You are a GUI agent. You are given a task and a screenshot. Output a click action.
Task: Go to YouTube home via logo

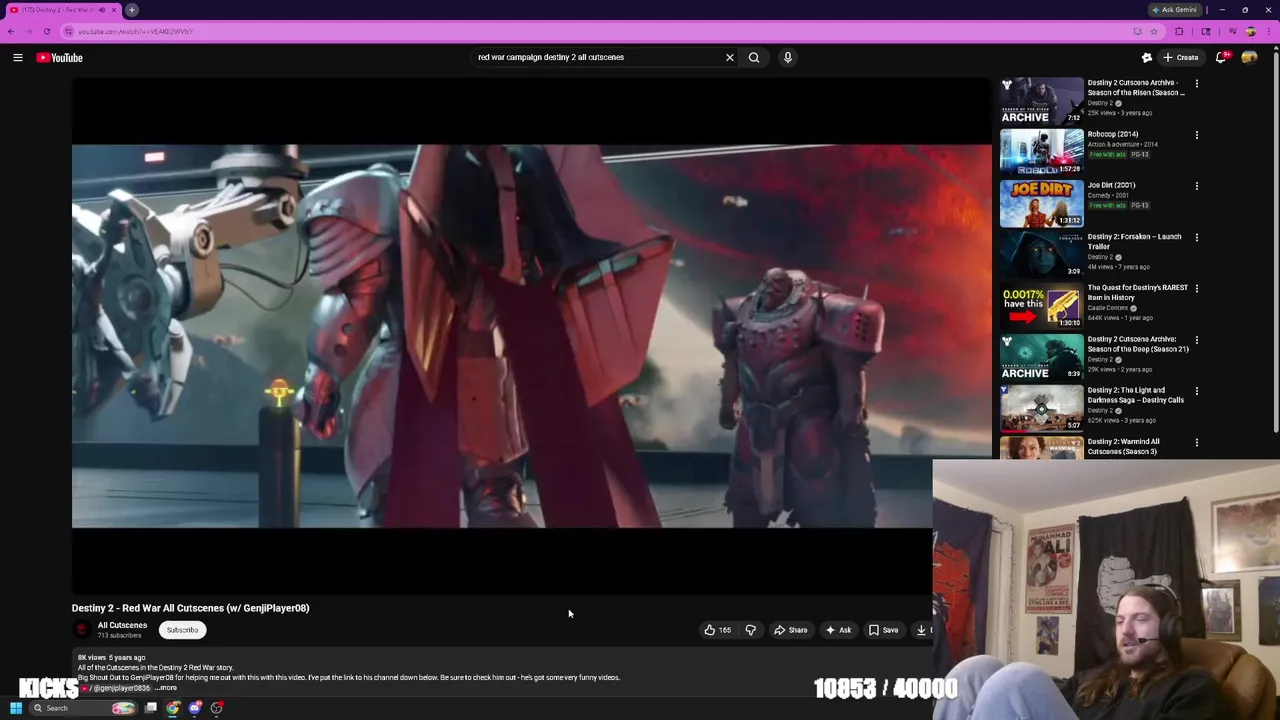(60, 58)
